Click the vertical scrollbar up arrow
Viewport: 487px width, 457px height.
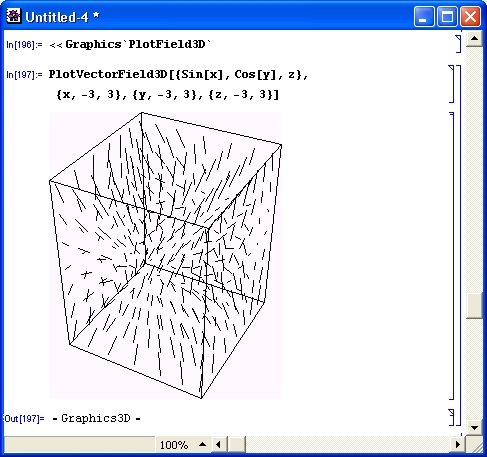[x=474, y=39]
